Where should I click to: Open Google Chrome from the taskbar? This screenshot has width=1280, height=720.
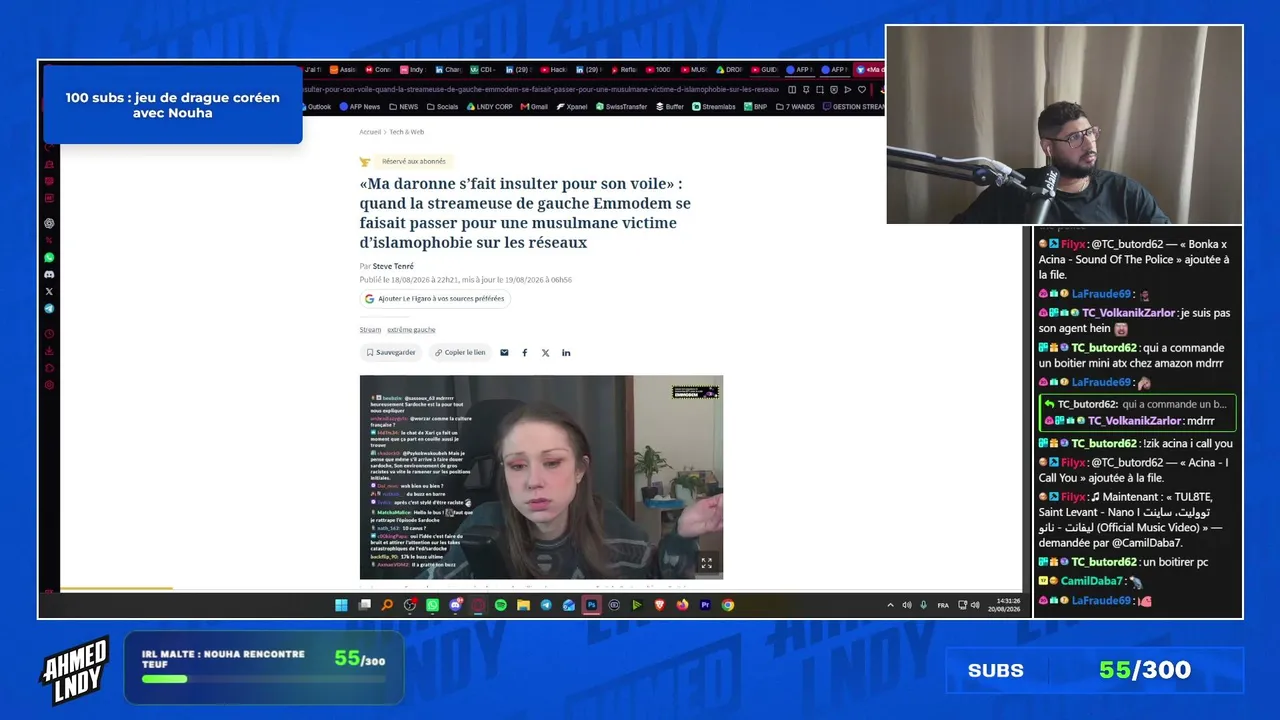pyautogui.click(x=728, y=605)
